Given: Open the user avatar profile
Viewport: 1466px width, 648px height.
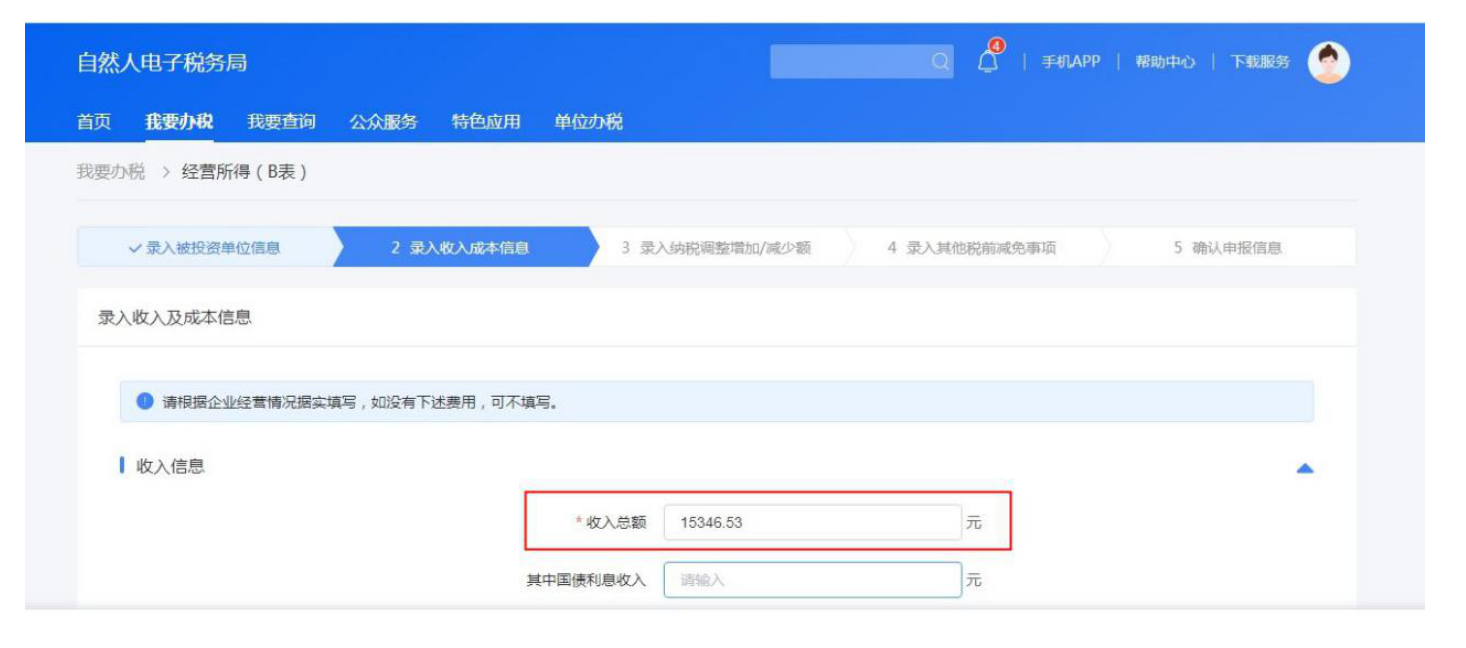Looking at the screenshot, I should pyautogui.click(x=1328, y=62).
